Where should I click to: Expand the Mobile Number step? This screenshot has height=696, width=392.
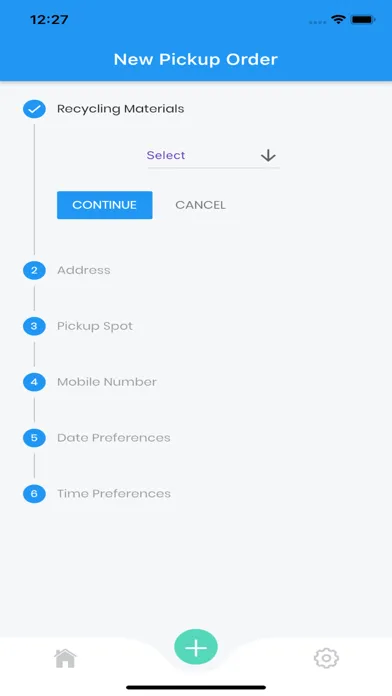coord(107,382)
